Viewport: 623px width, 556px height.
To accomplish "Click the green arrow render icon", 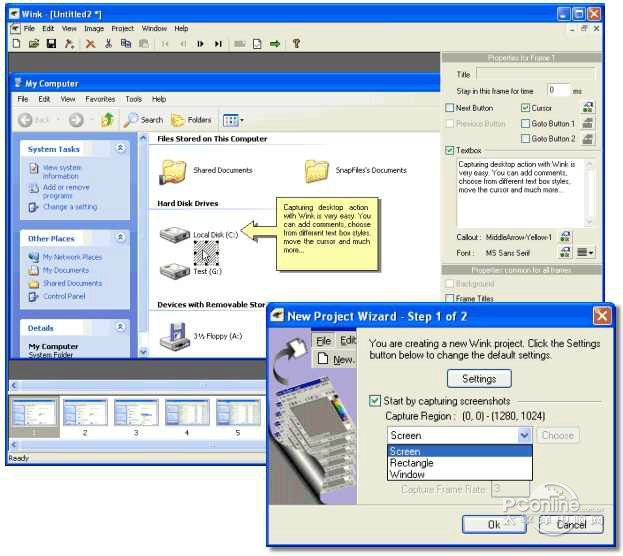I will point(275,44).
